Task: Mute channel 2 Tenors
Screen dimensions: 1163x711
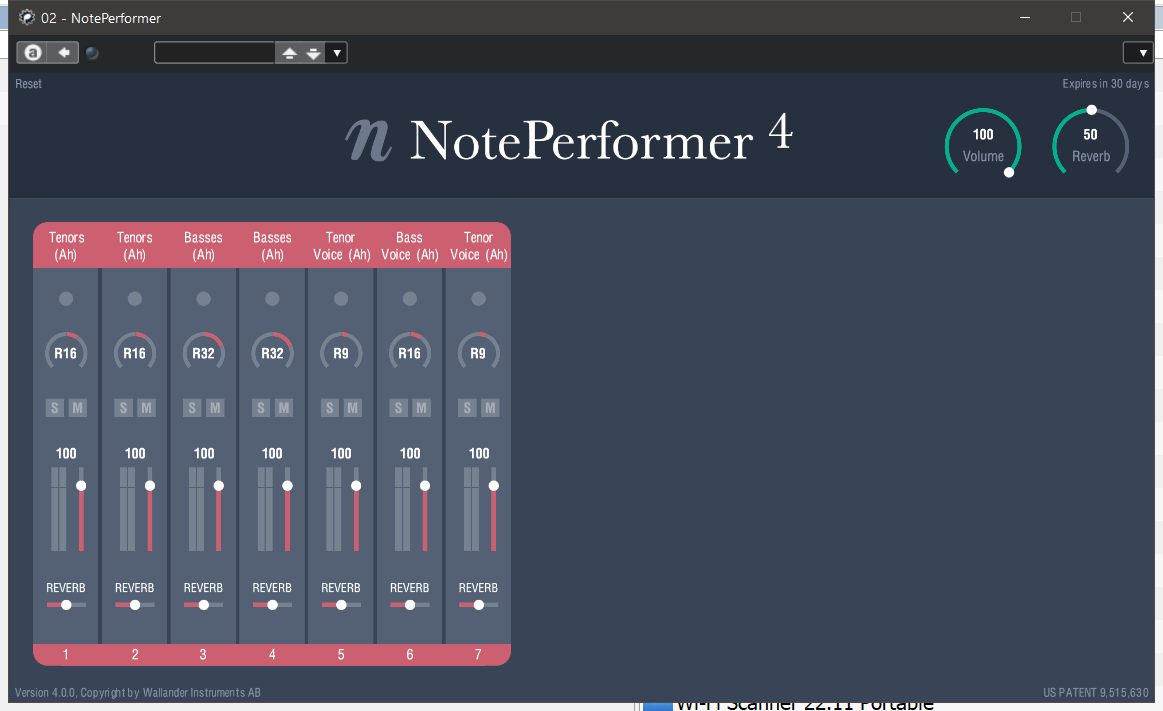Action: click(146, 408)
